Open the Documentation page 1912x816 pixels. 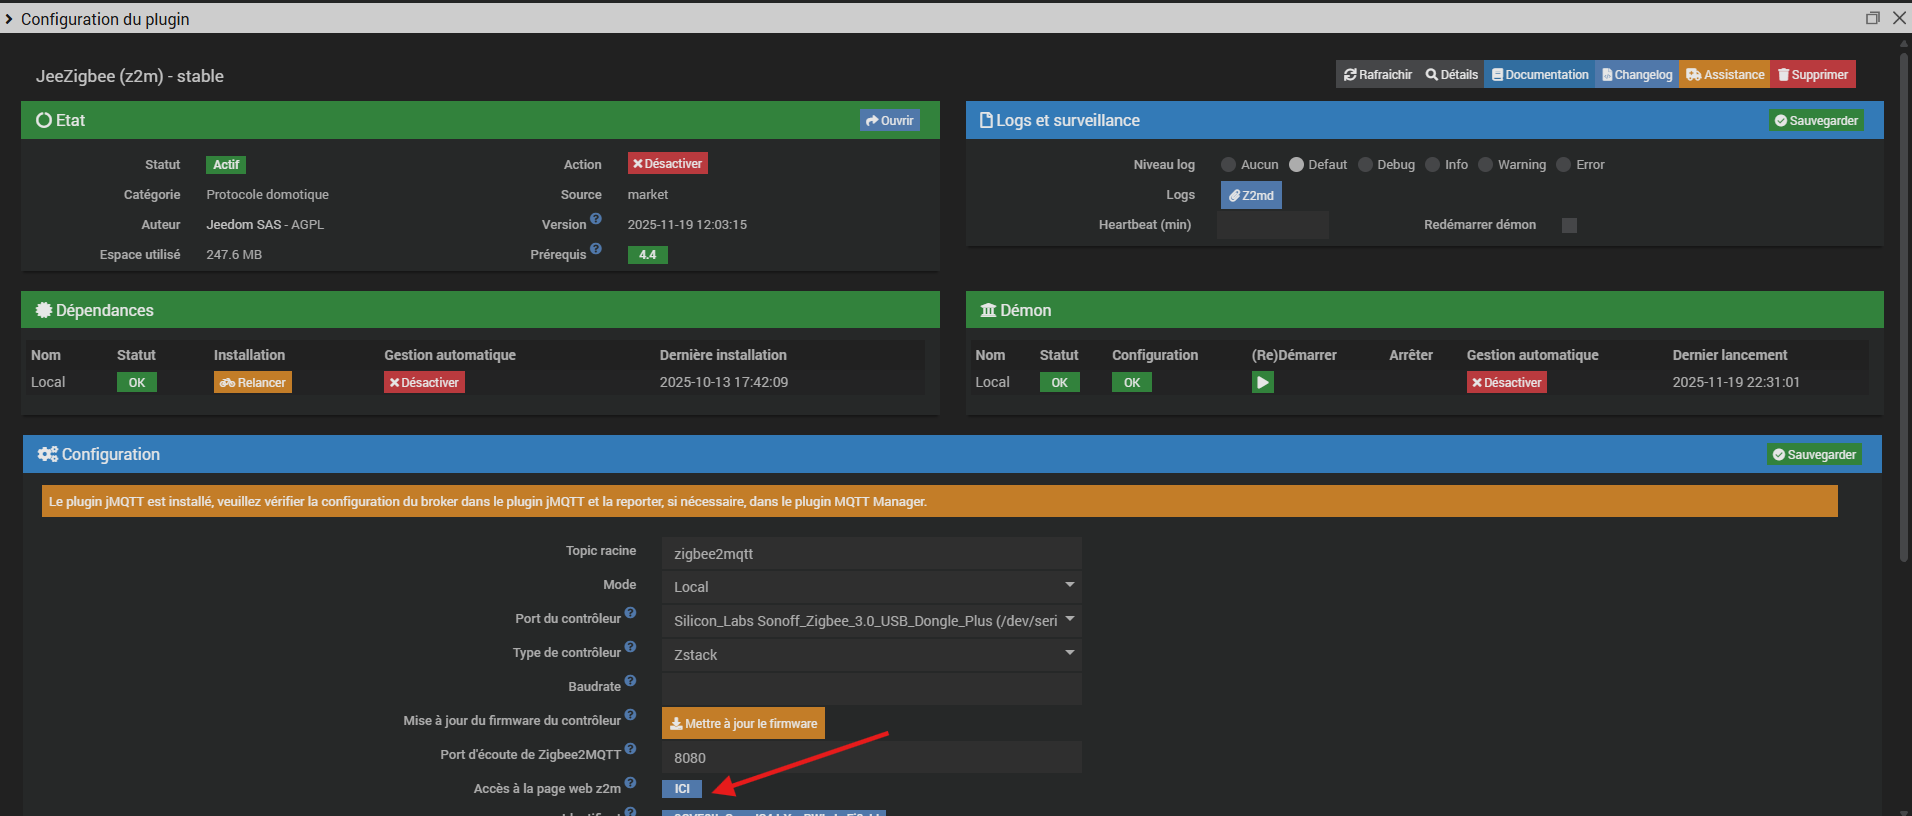1540,75
